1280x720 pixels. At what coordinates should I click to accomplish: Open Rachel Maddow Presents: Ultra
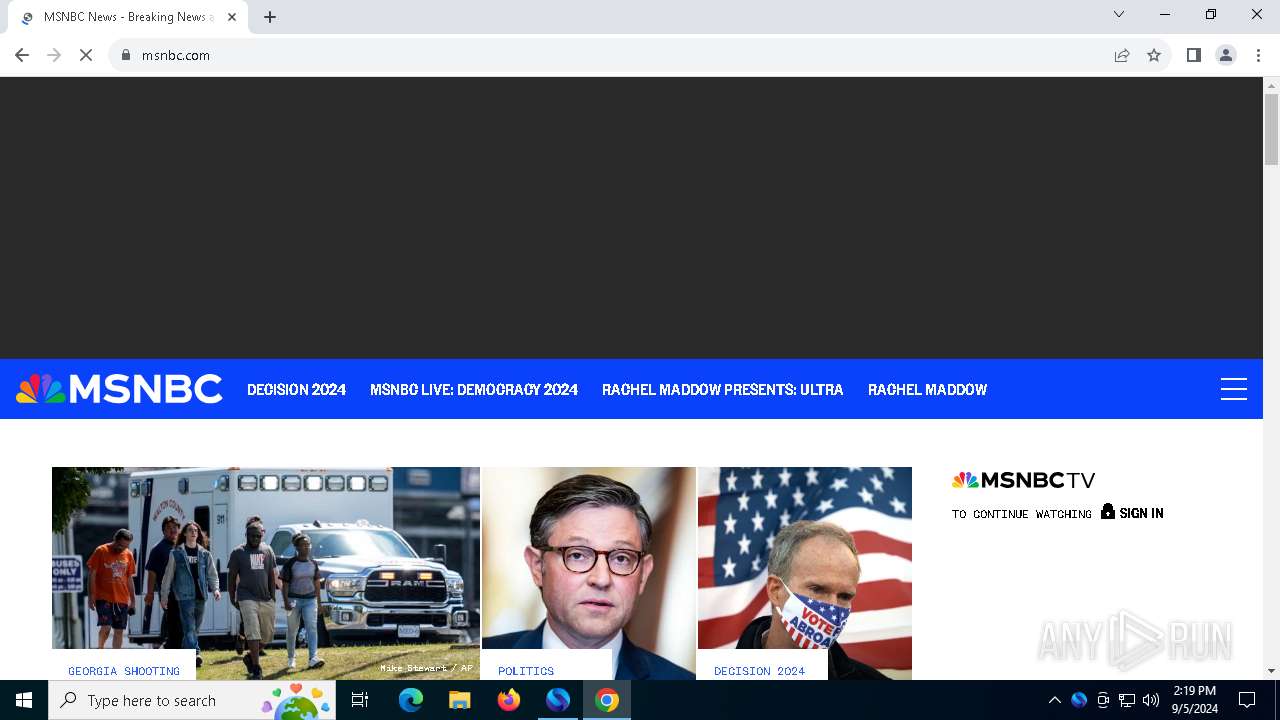pos(723,390)
